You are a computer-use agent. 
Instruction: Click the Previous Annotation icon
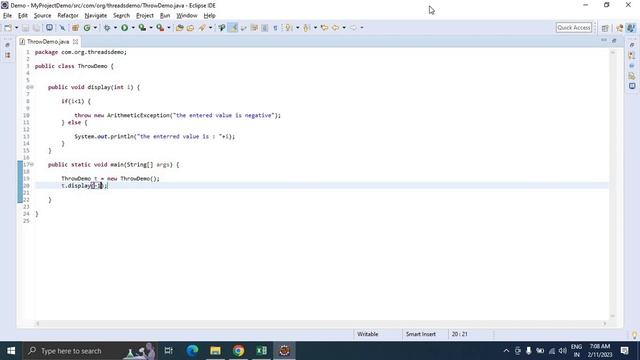coord(306,28)
